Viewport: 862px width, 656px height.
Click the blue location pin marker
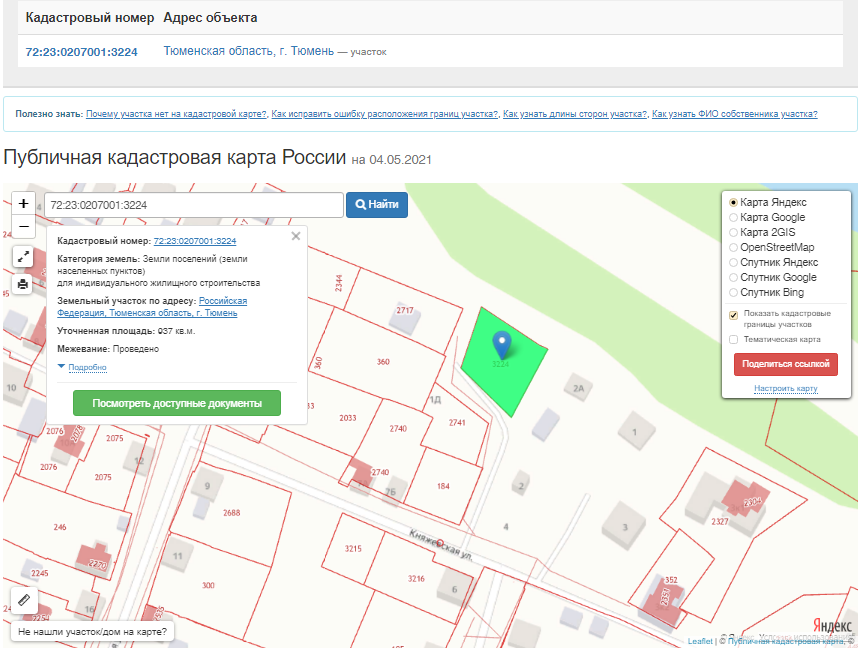click(x=501, y=345)
